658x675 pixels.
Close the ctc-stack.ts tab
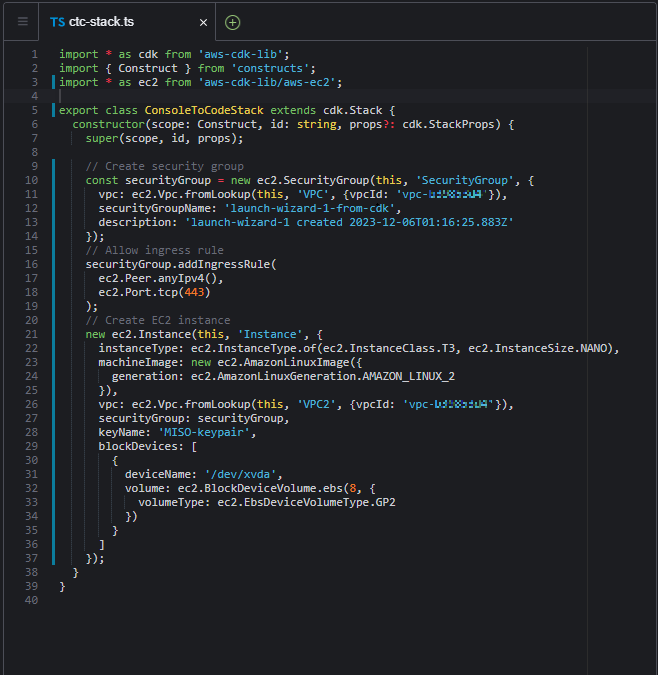point(204,22)
